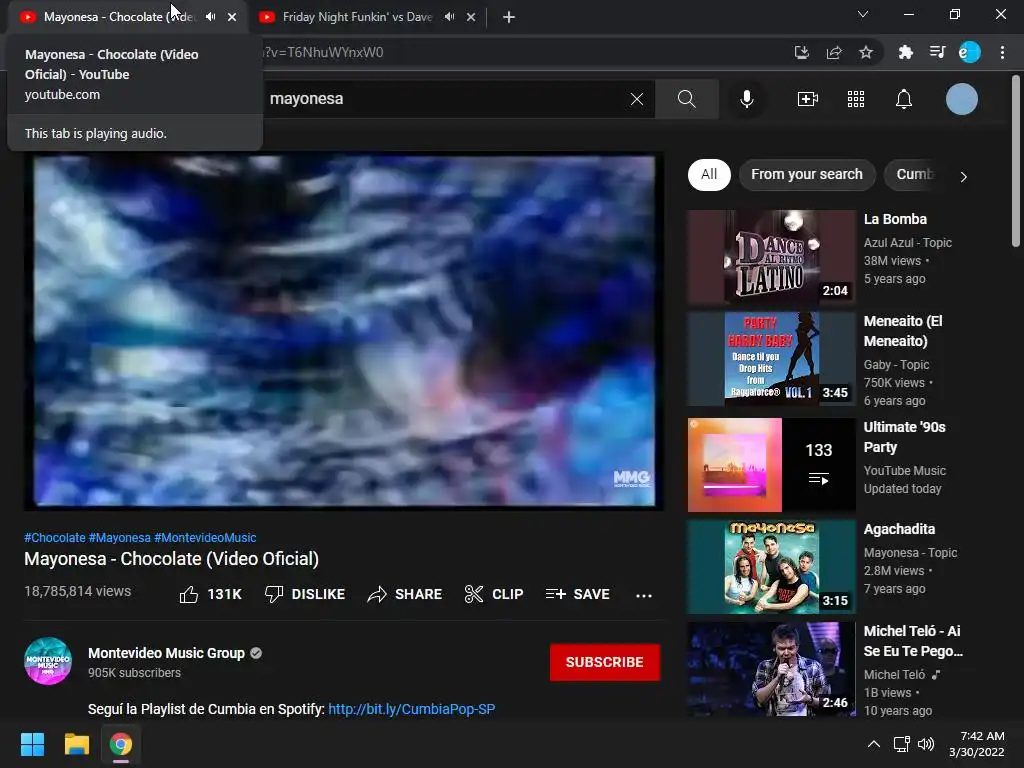
Task: Click the 18,785,814 views text
Action: click(x=78, y=591)
